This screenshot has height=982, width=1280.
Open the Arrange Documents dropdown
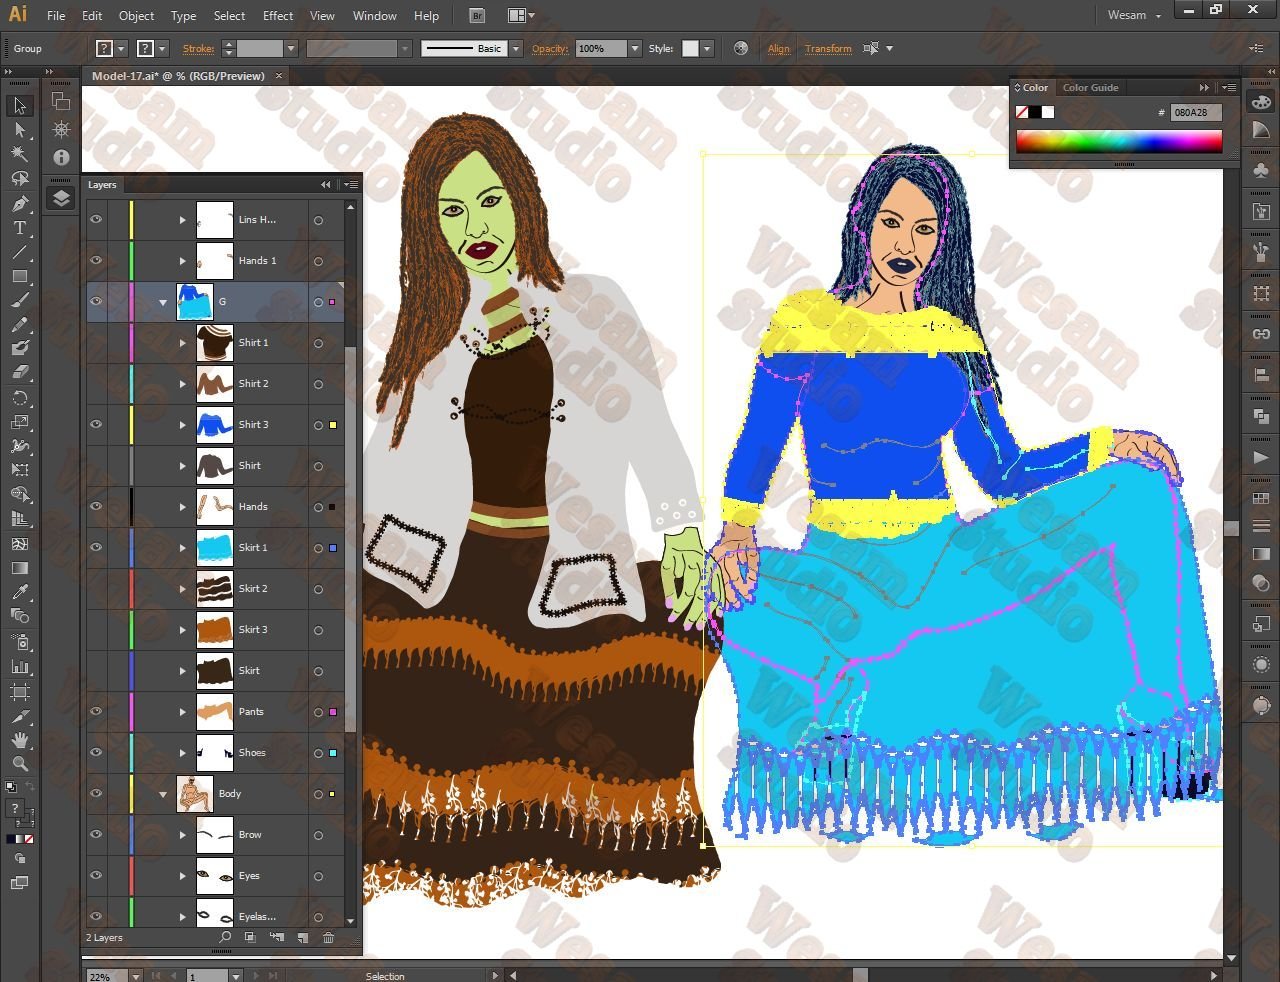pyautogui.click(x=521, y=16)
